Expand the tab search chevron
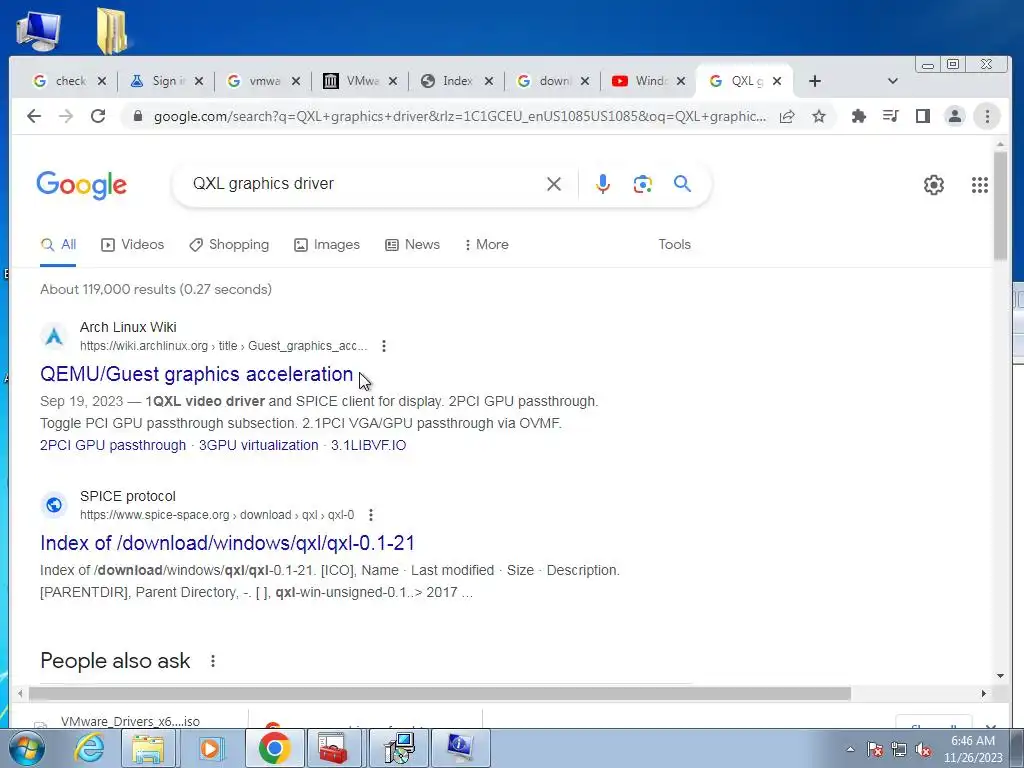This screenshot has width=1024, height=768. pos(893,81)
